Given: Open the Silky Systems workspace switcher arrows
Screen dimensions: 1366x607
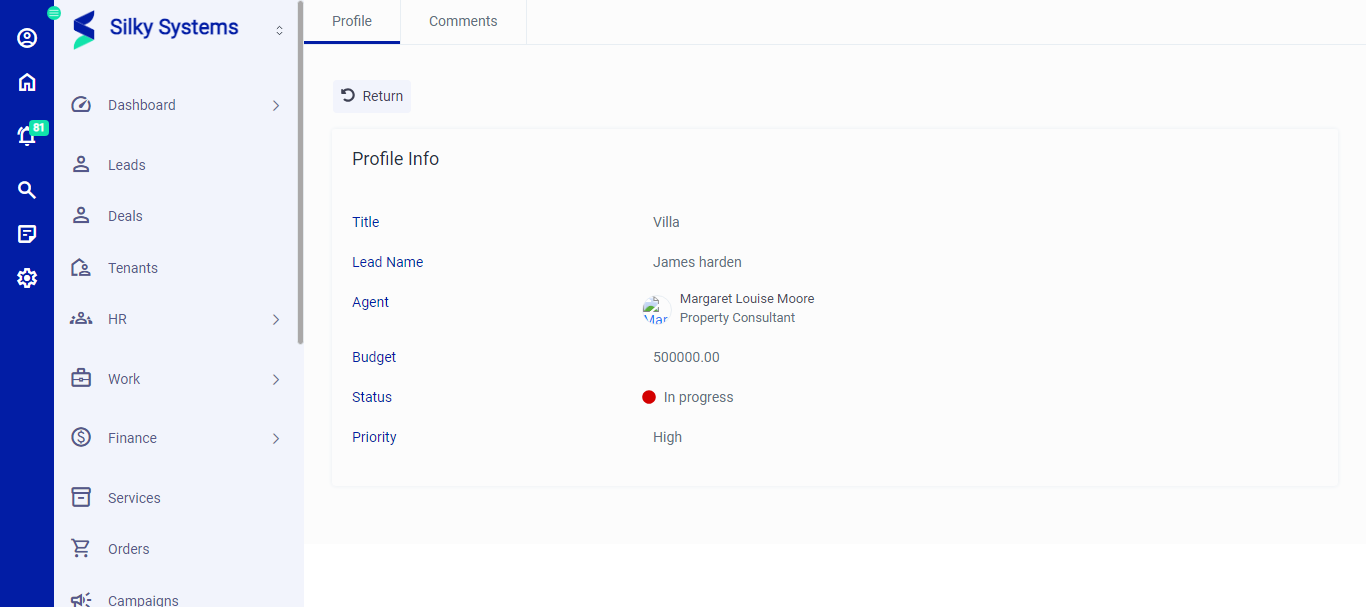Looking at the screenshot, I should 280,31.
